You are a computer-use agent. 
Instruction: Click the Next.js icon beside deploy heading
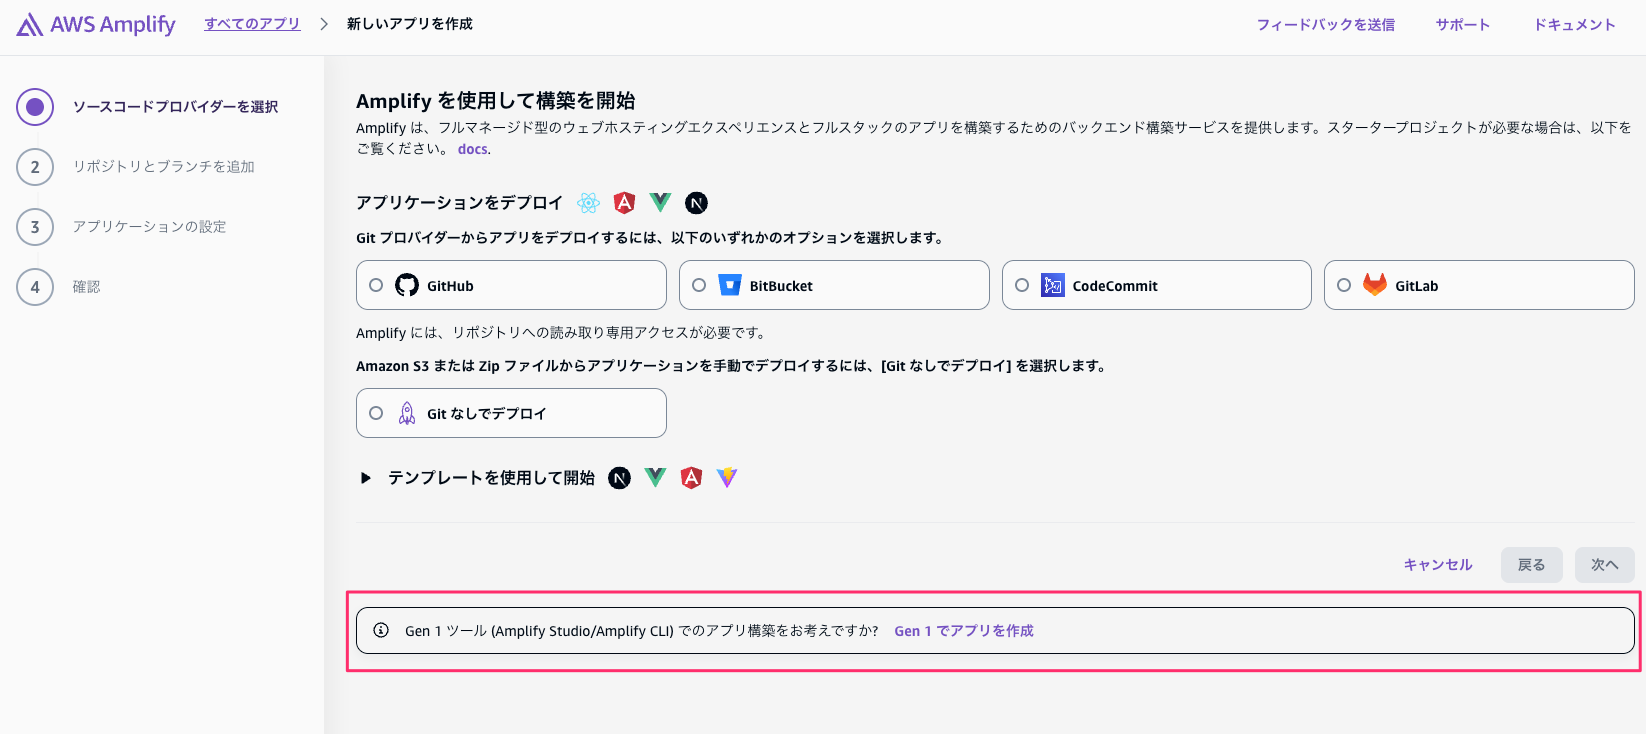(696, 203)
